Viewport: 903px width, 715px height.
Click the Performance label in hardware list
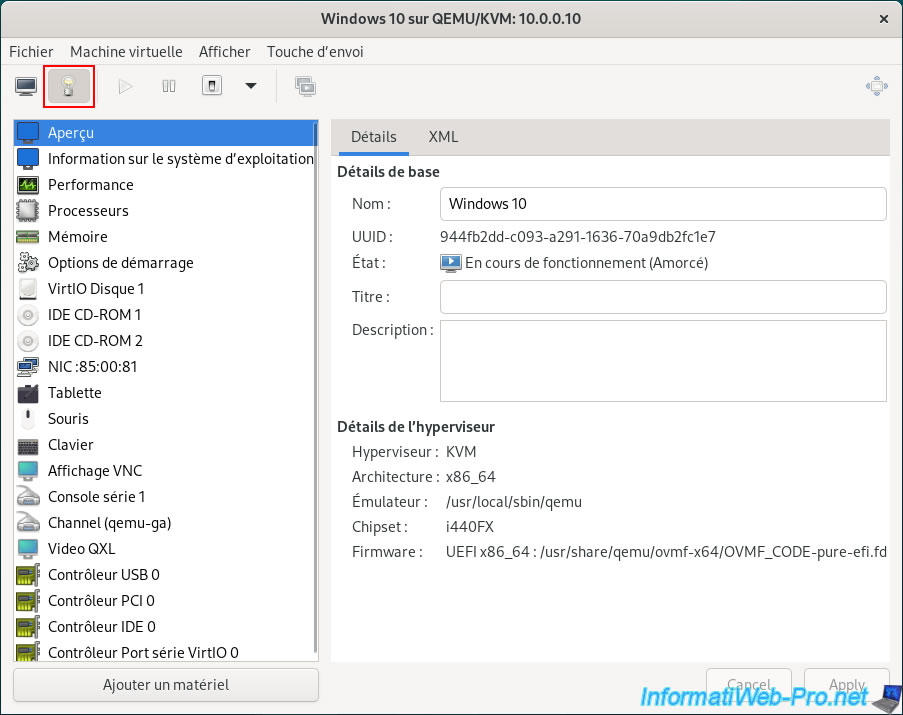[x=91, y=185]
